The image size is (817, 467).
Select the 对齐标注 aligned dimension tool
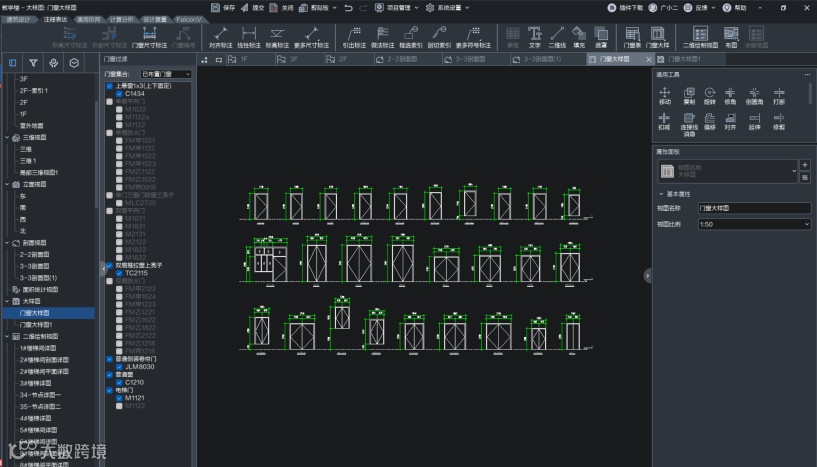pos(220,38)
